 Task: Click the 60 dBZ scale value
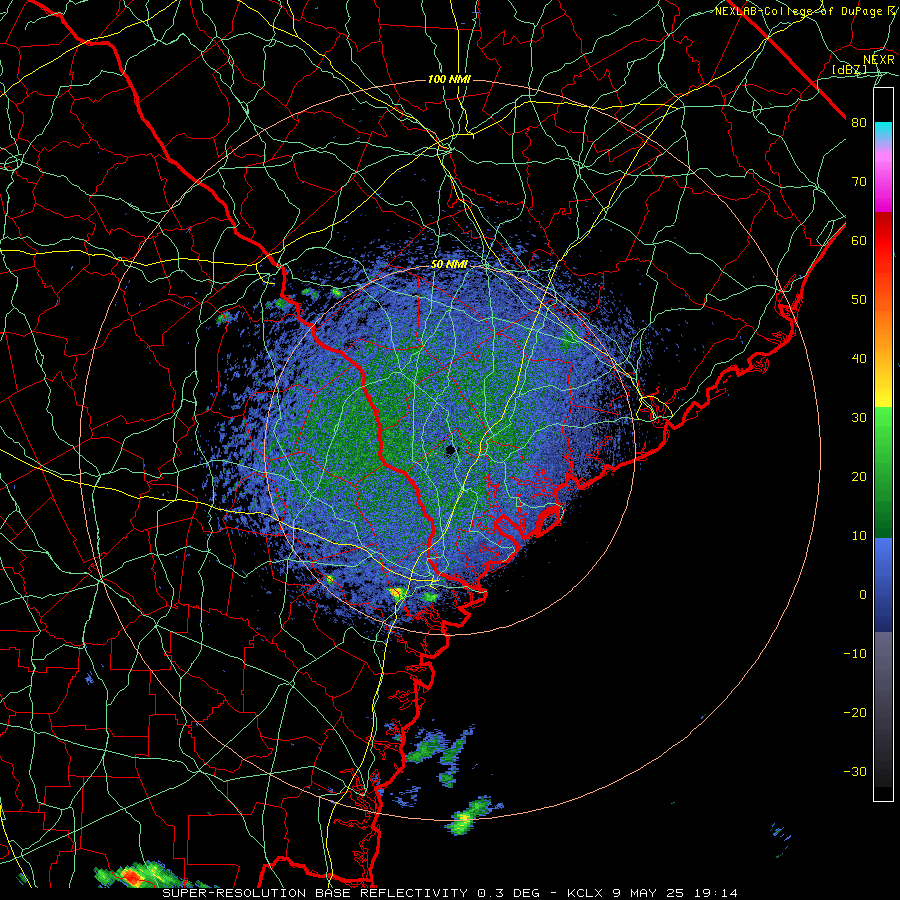click(x=859, y=240)
